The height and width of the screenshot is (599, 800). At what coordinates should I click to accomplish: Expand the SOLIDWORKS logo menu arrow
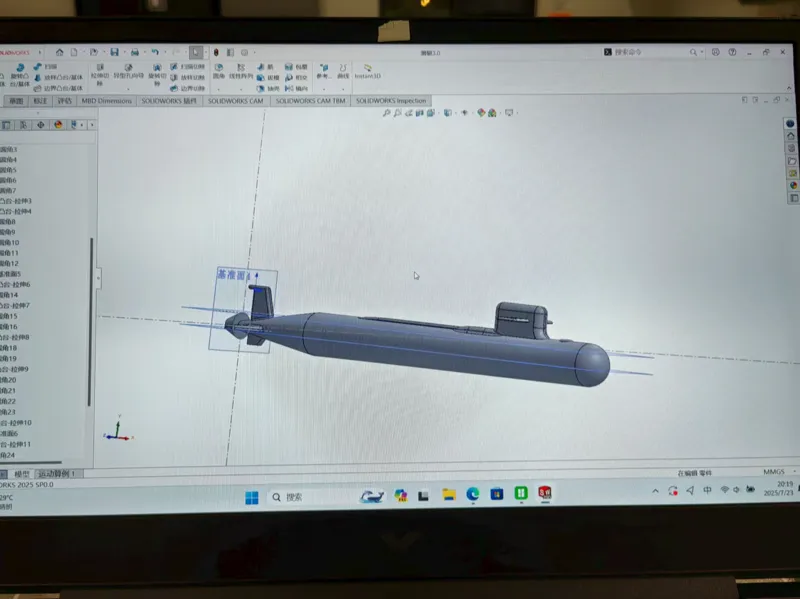tap(40, 52)
